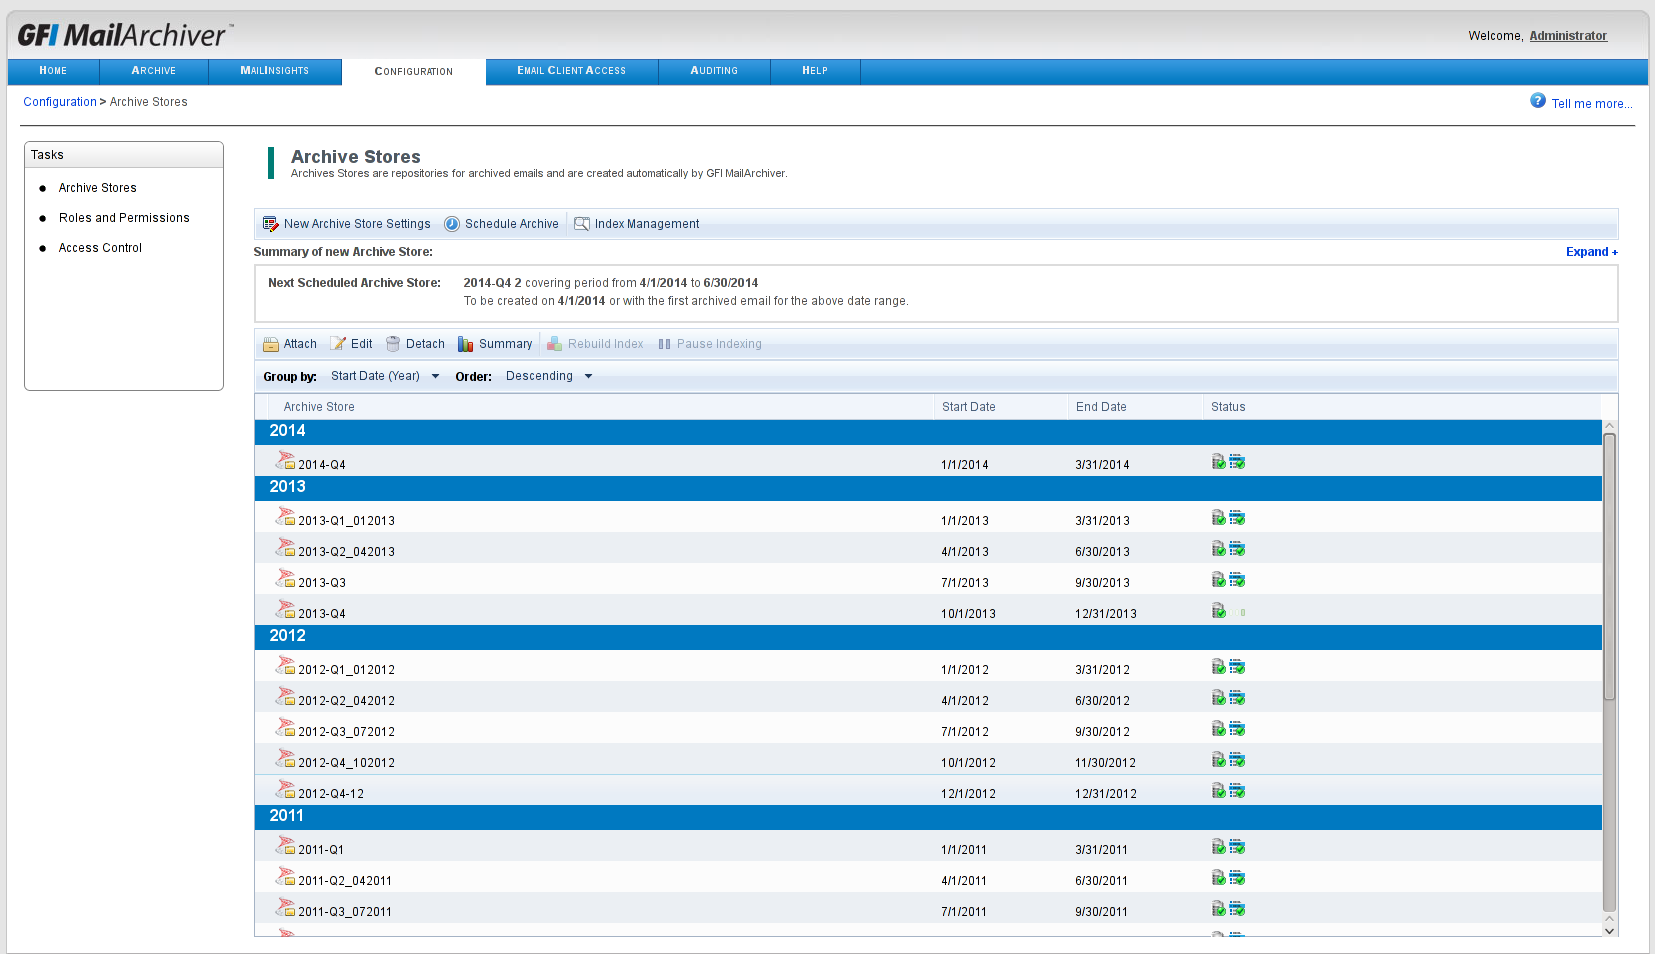Viewport: 1655px width, 954px height.
Task: Click the Configuration breadcrumb link
Action: 60,102
